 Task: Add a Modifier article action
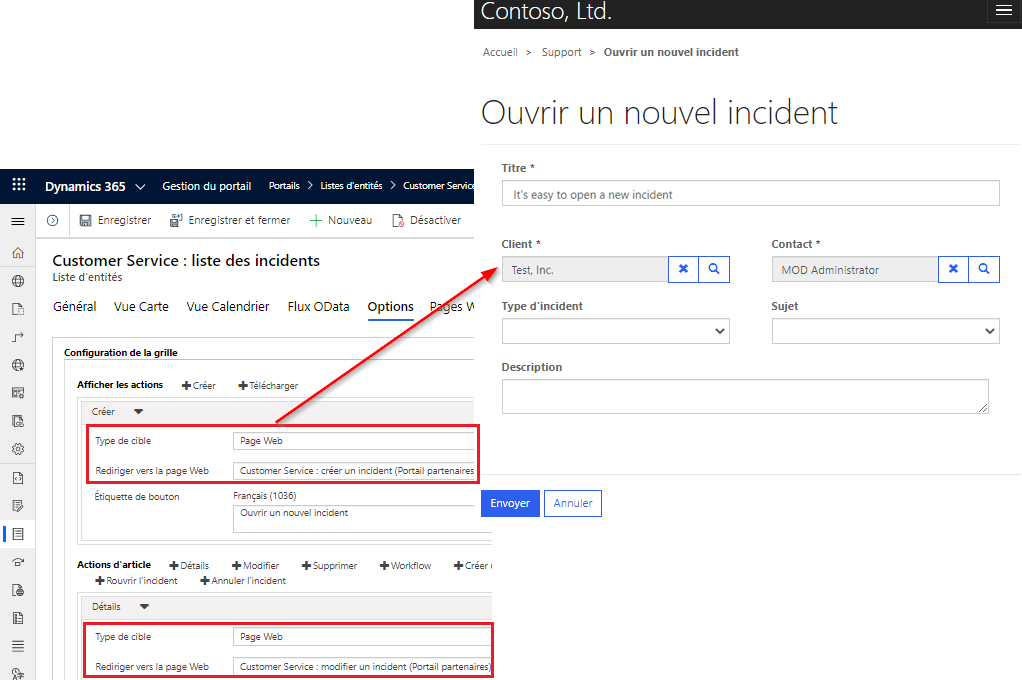click(256, 565)
